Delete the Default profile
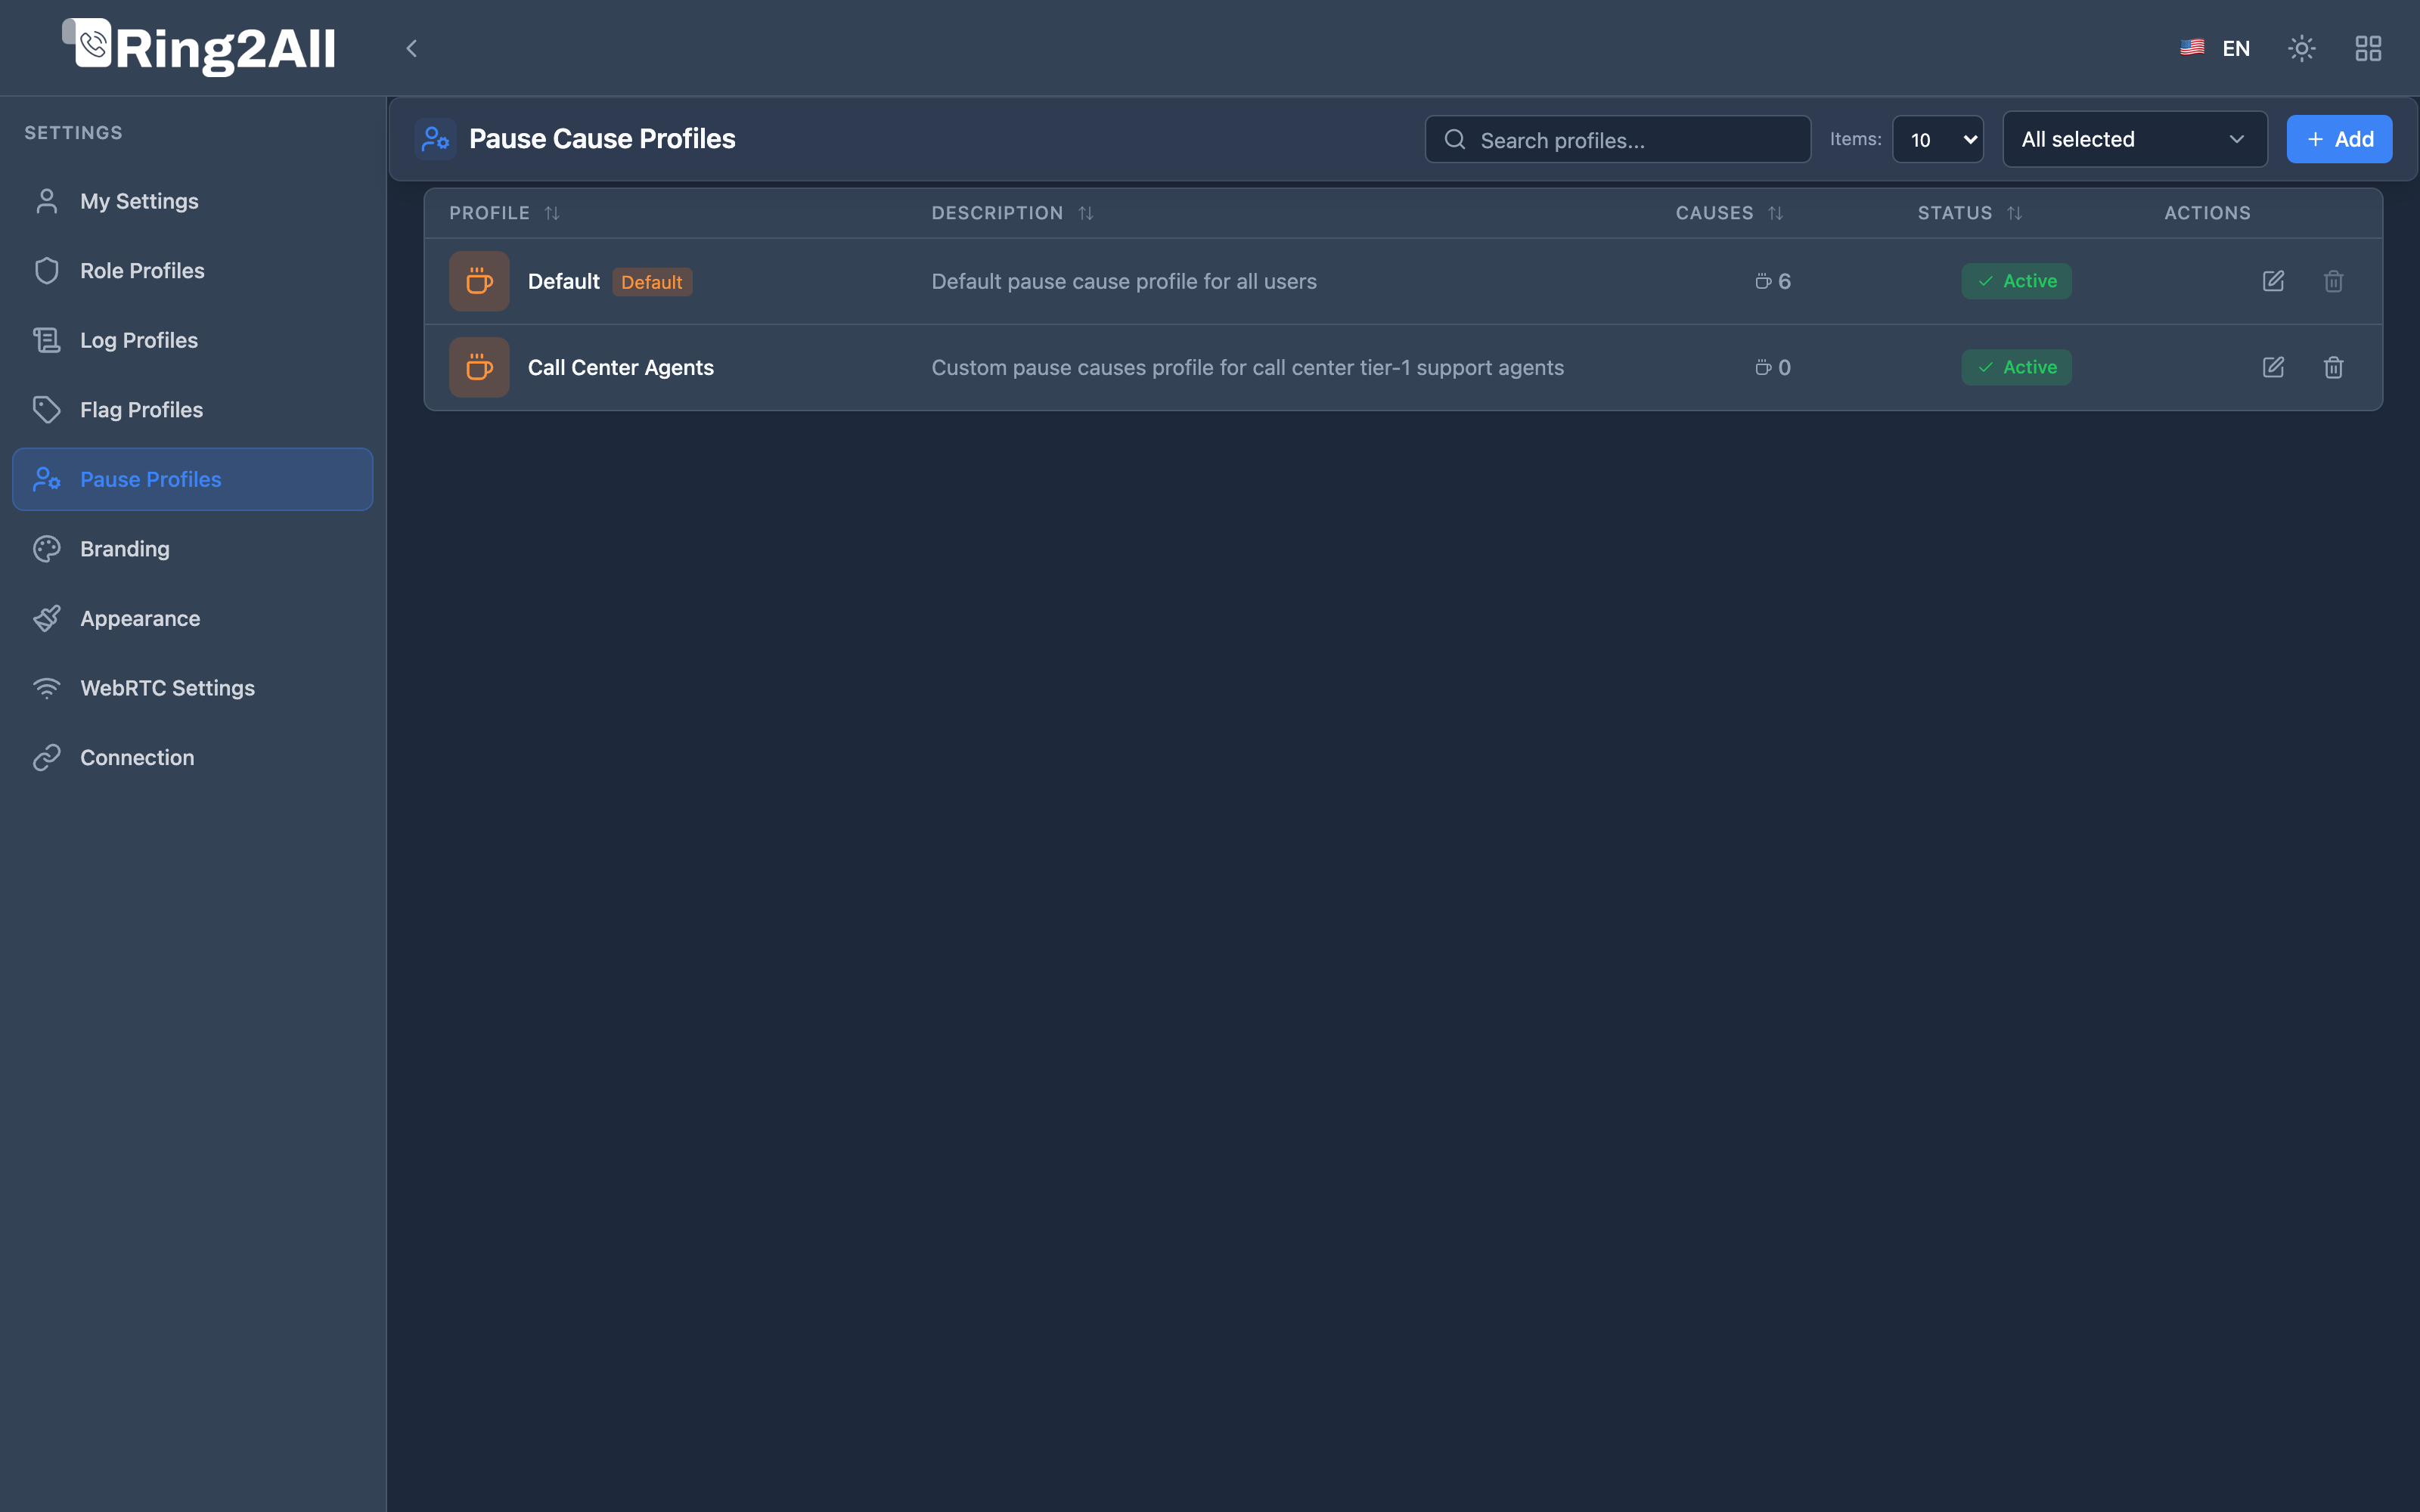The width and height of the screenshot is (2420, 1512). (2333, 281)
